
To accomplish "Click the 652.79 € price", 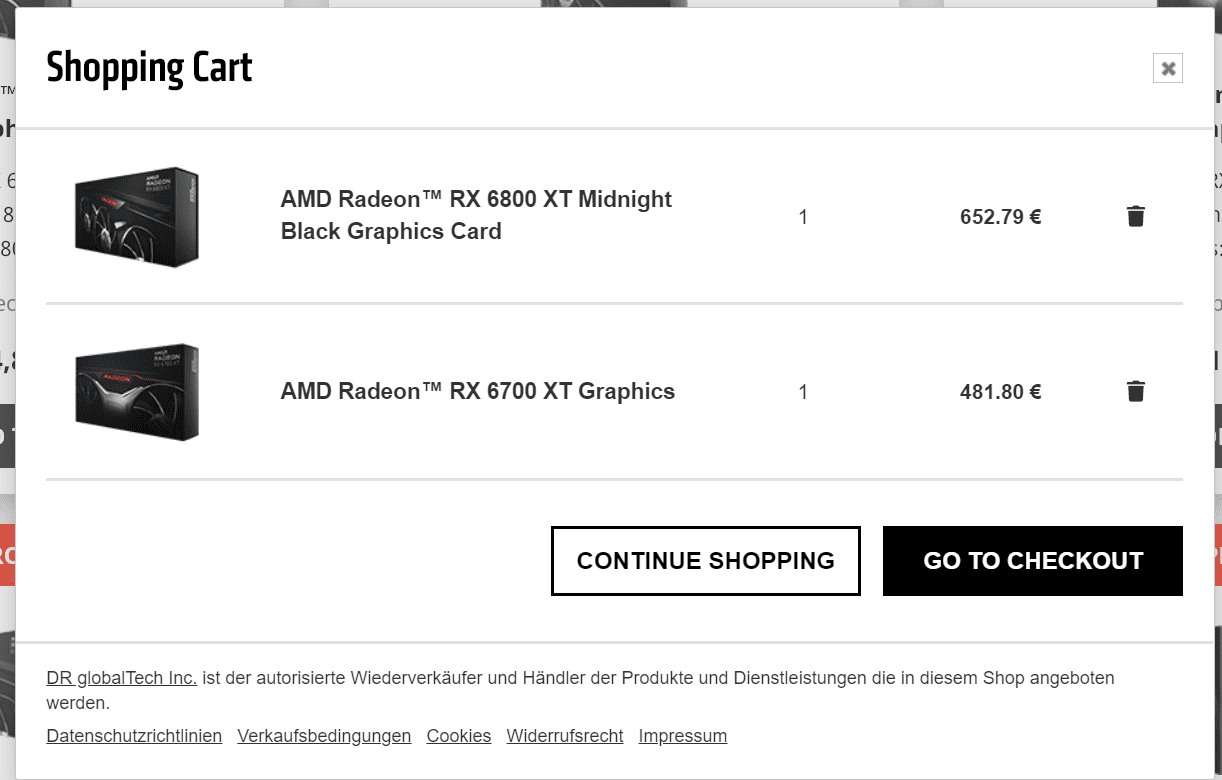I will (x=1000, y=217).
